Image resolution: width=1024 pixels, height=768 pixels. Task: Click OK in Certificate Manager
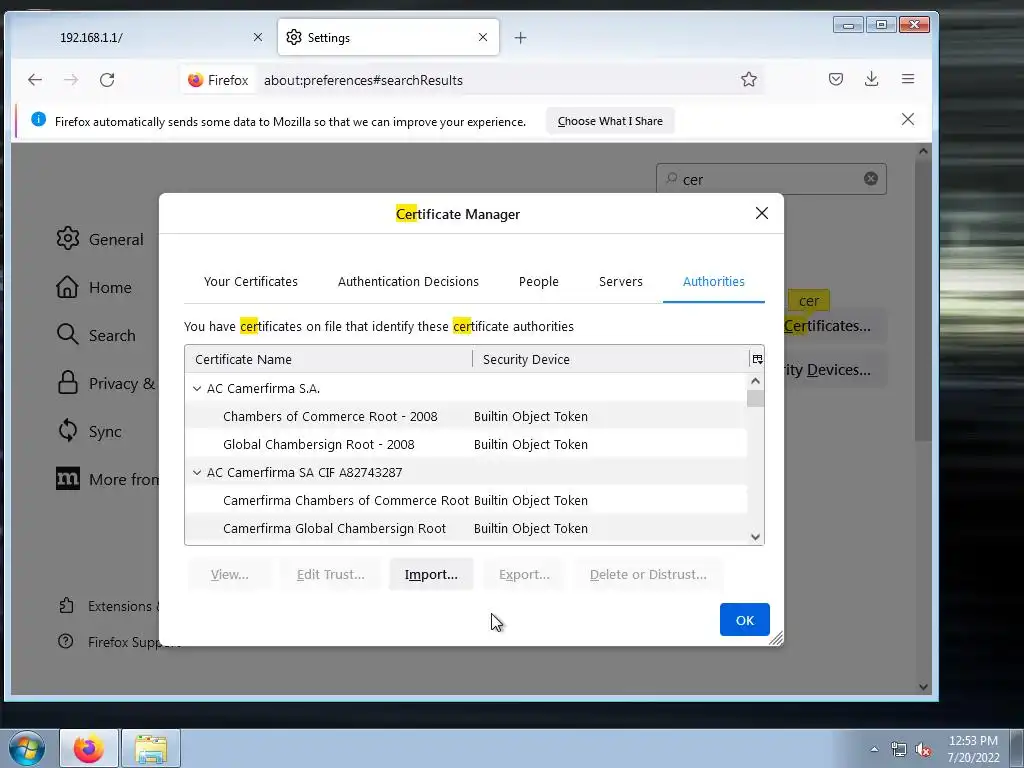coord(744,620)
